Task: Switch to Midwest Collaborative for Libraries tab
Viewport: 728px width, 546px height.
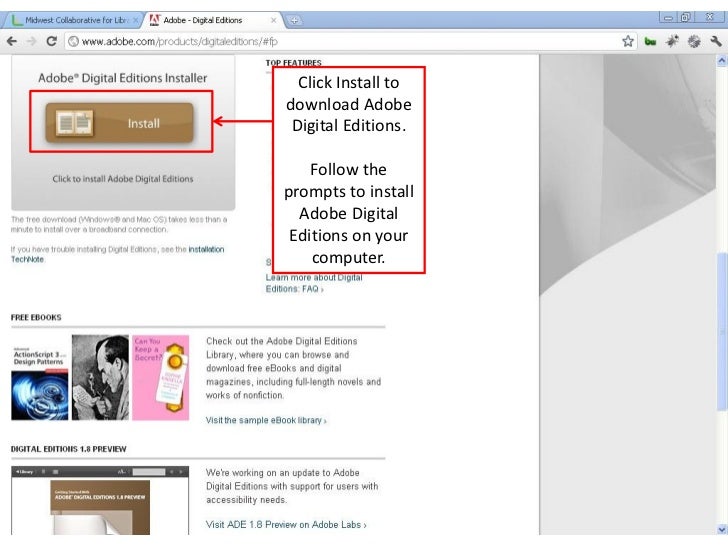Action: coord(72,20)
